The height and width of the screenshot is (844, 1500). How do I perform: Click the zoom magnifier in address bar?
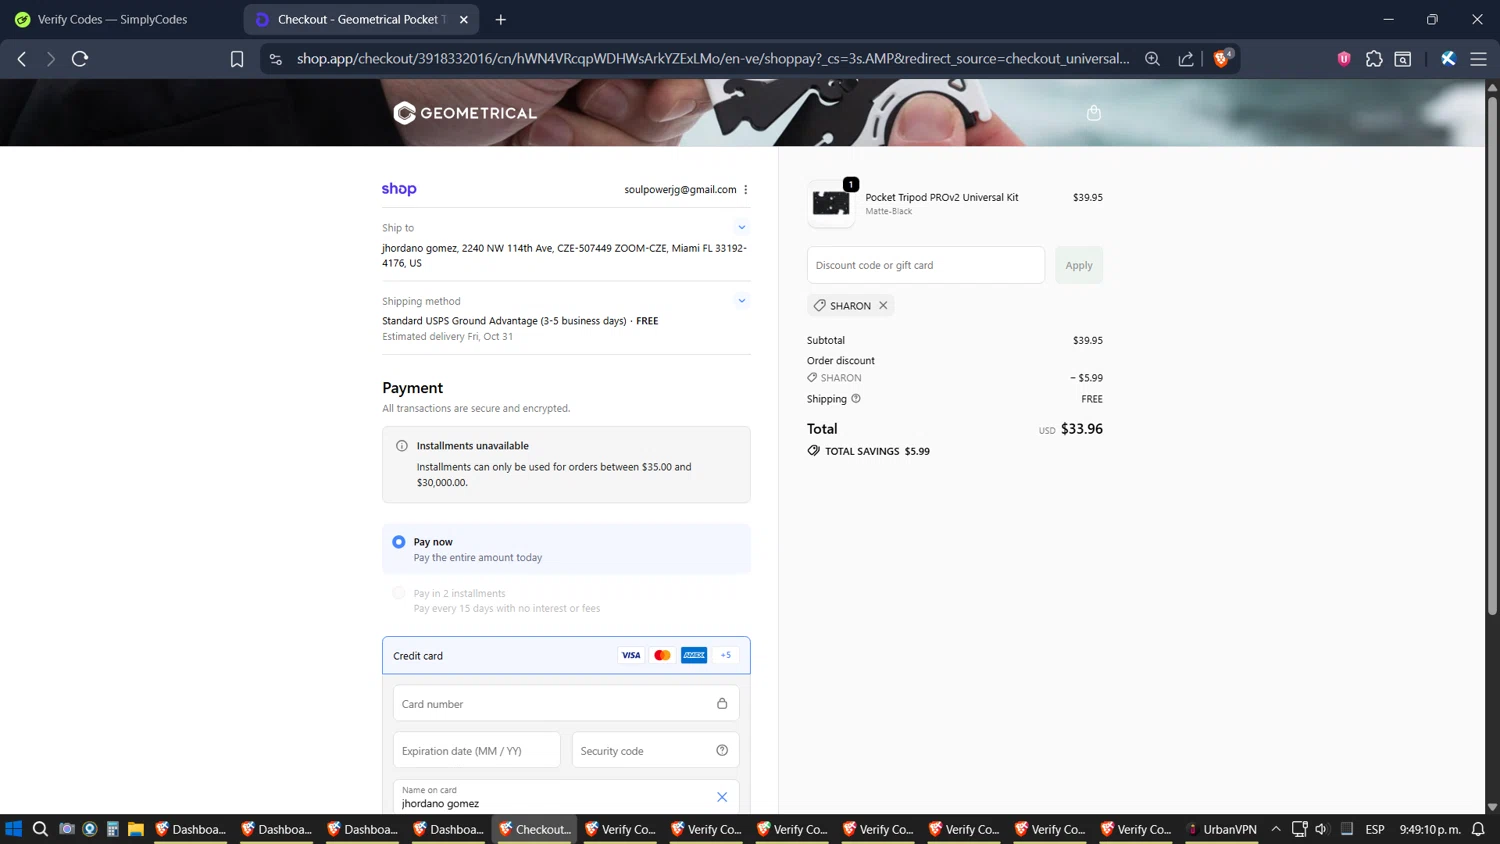pos(1152,59)
